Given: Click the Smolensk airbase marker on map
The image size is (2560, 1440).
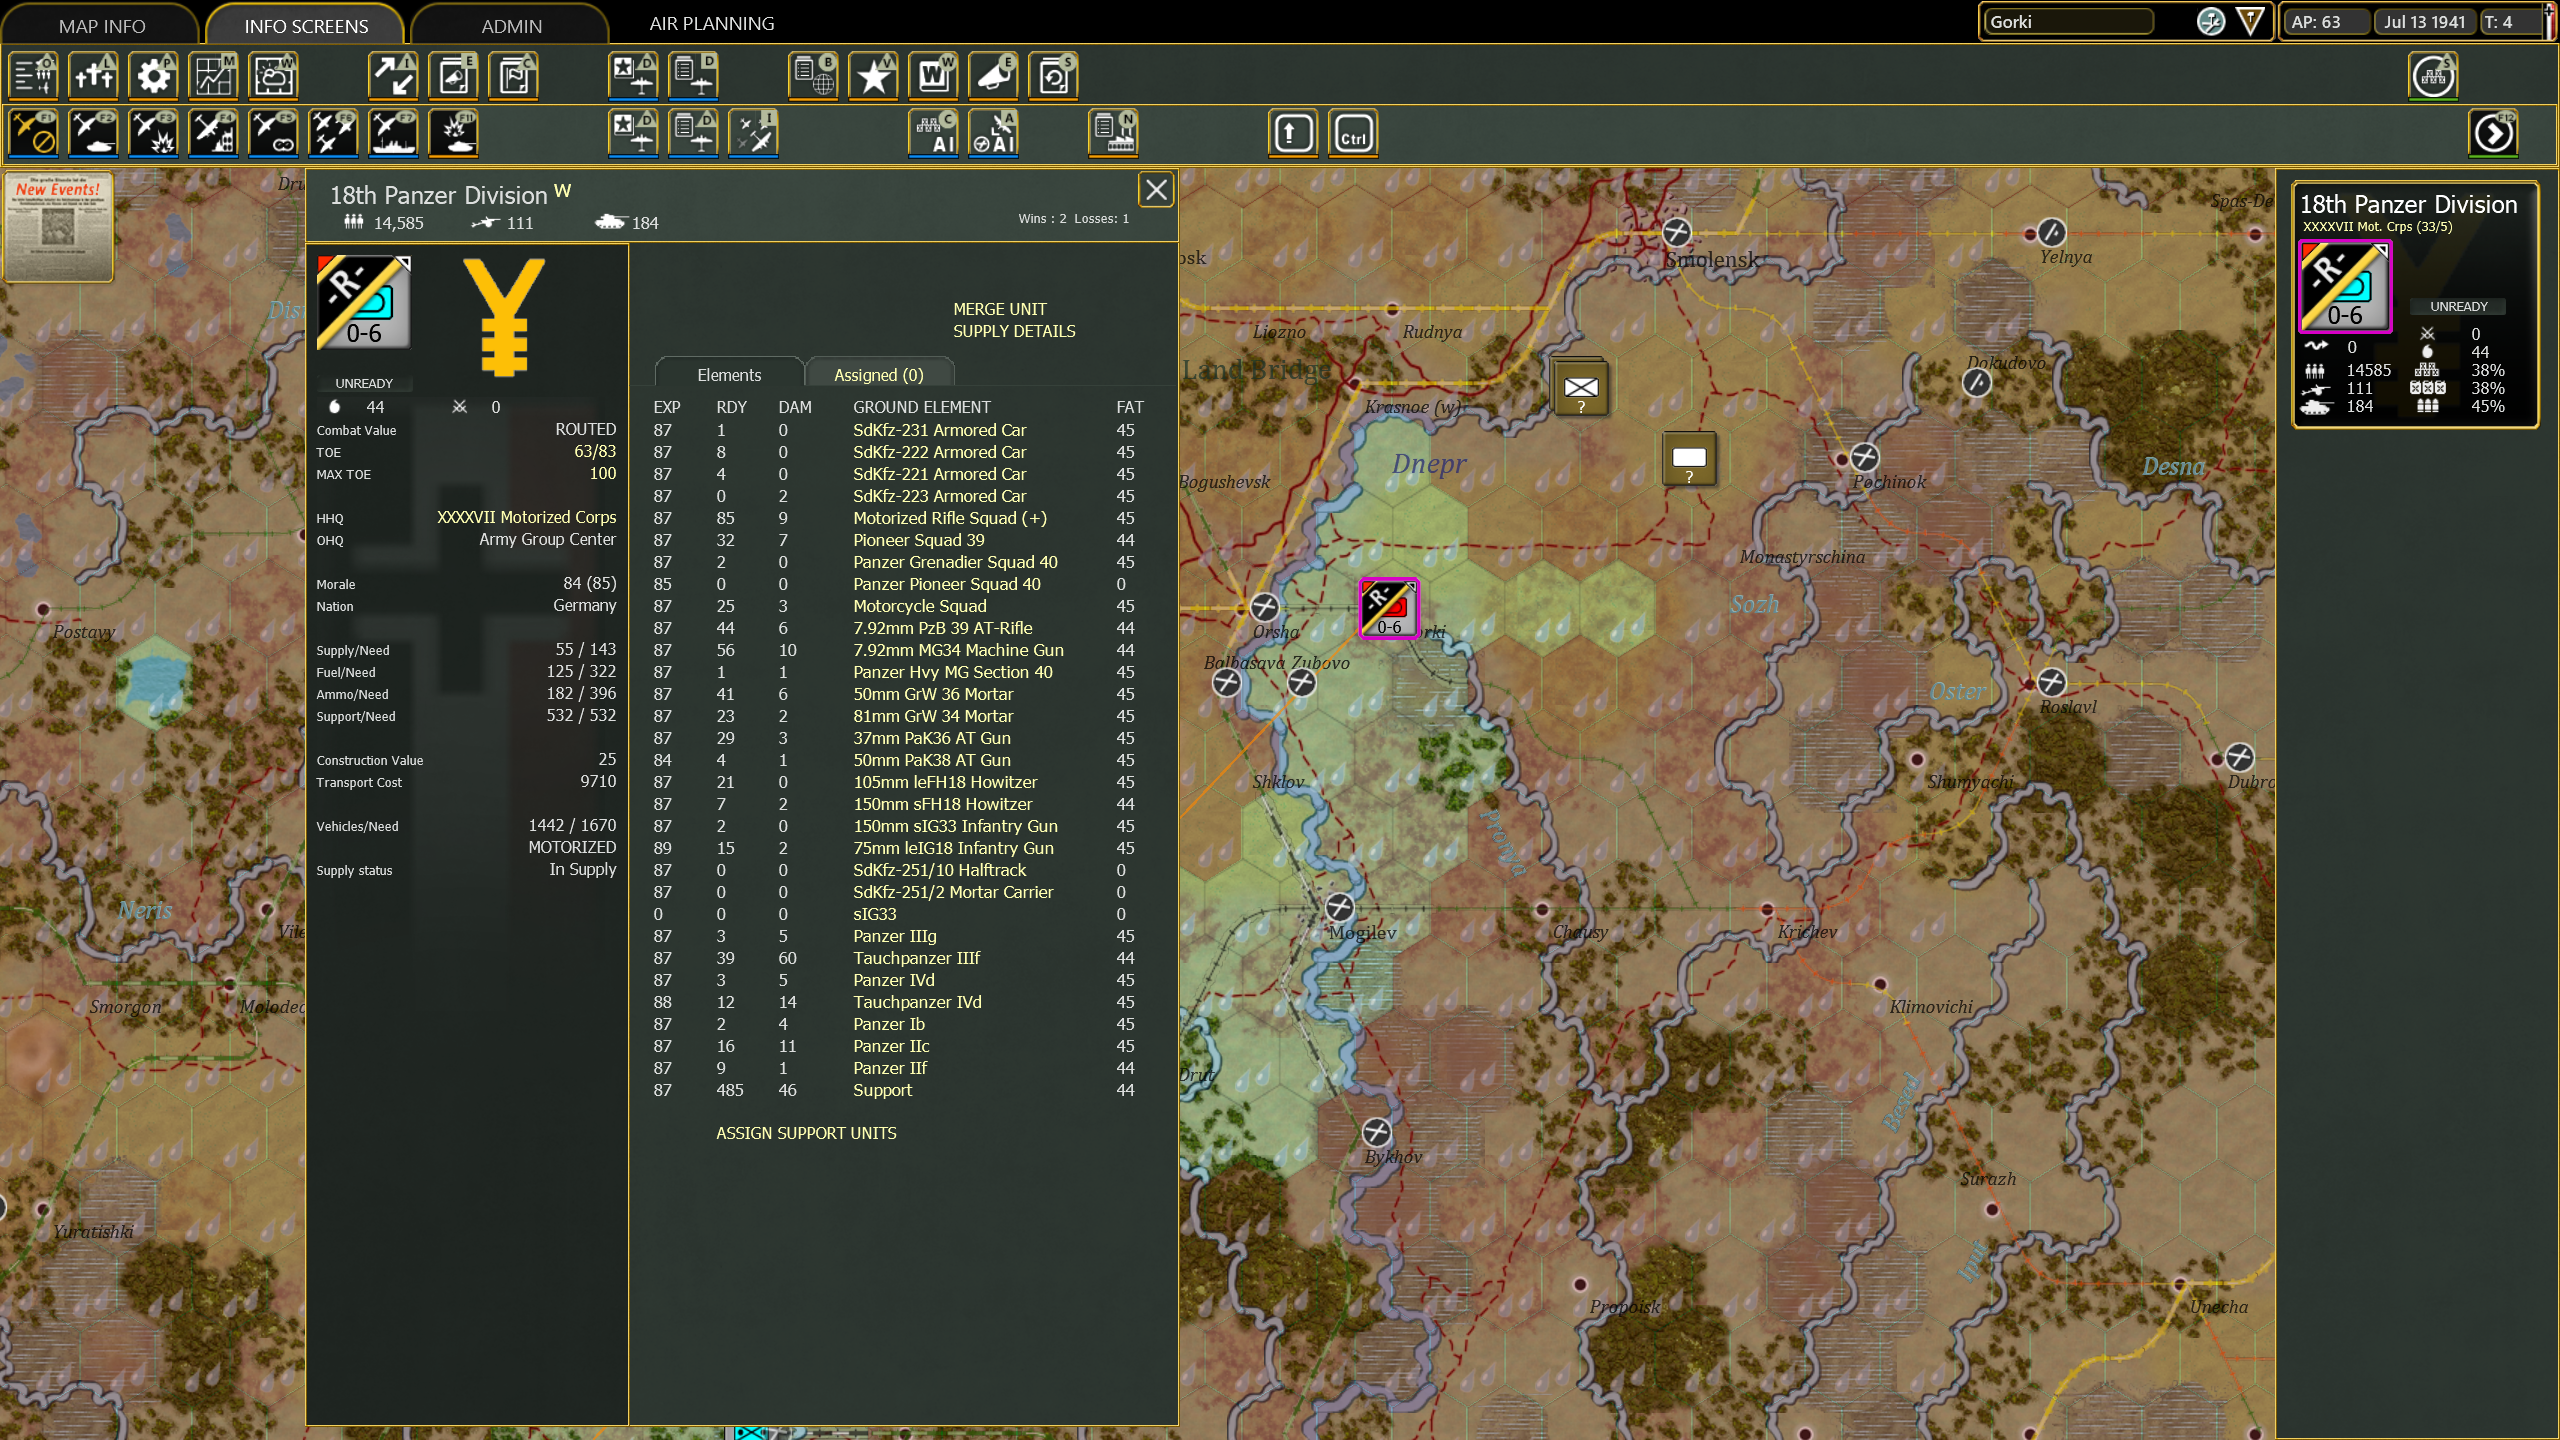Looking at the screenshot, I should (1676, 232).
